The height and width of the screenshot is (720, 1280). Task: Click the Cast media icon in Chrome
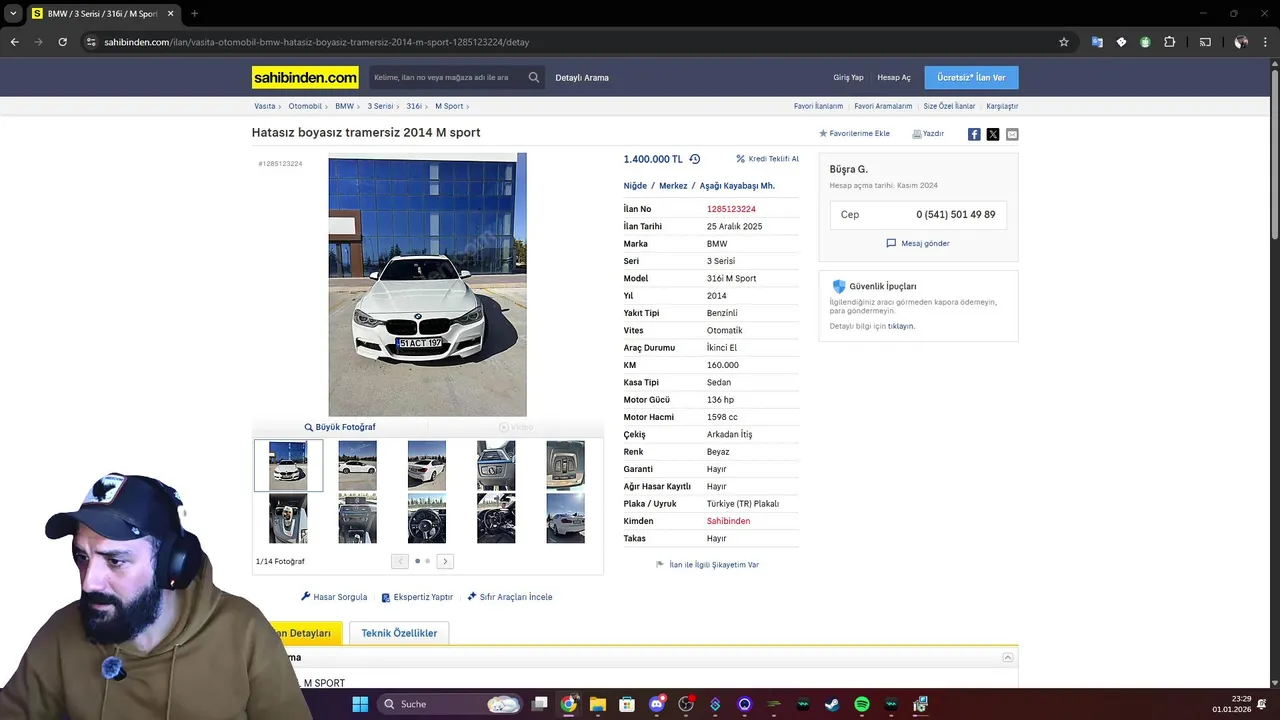[x=1205, y=42]
